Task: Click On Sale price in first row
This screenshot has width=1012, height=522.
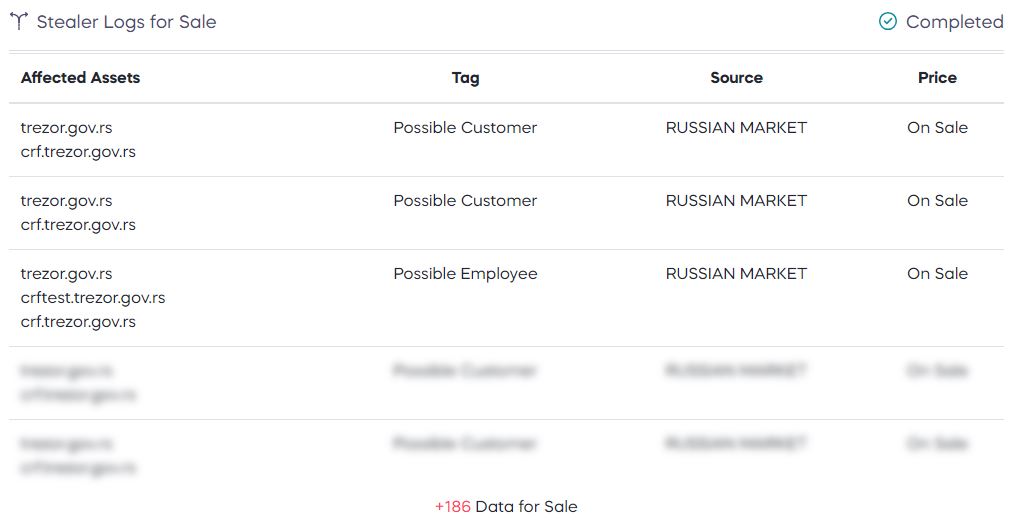Action: click(937, 128)
